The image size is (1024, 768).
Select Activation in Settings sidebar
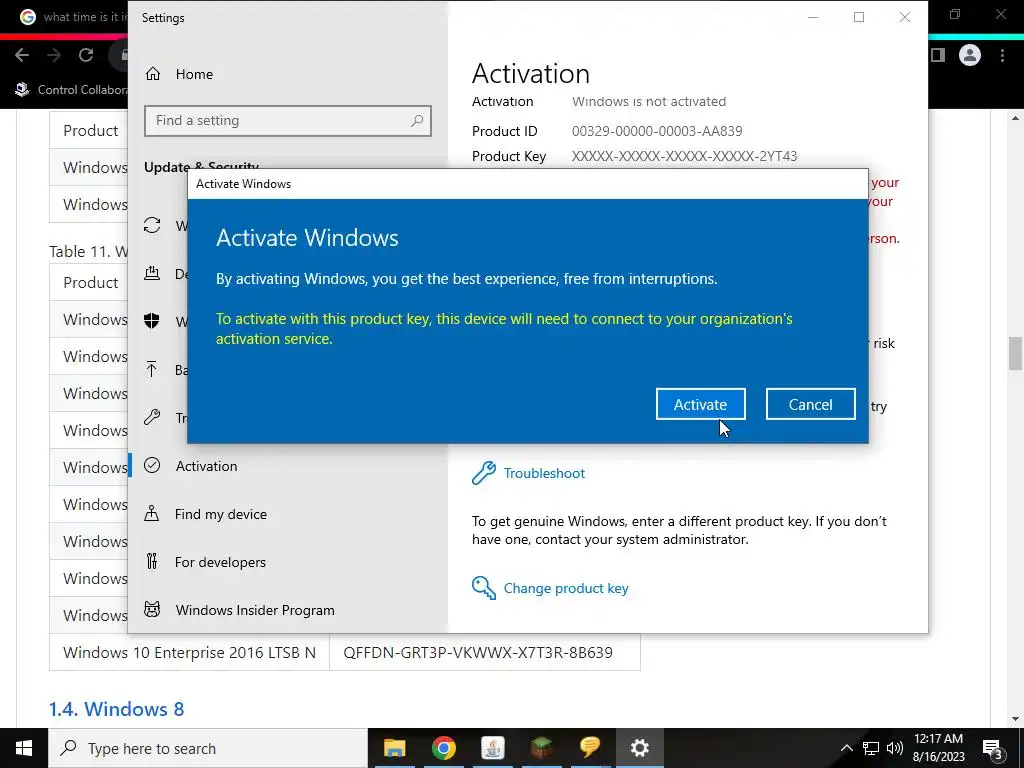206,466
